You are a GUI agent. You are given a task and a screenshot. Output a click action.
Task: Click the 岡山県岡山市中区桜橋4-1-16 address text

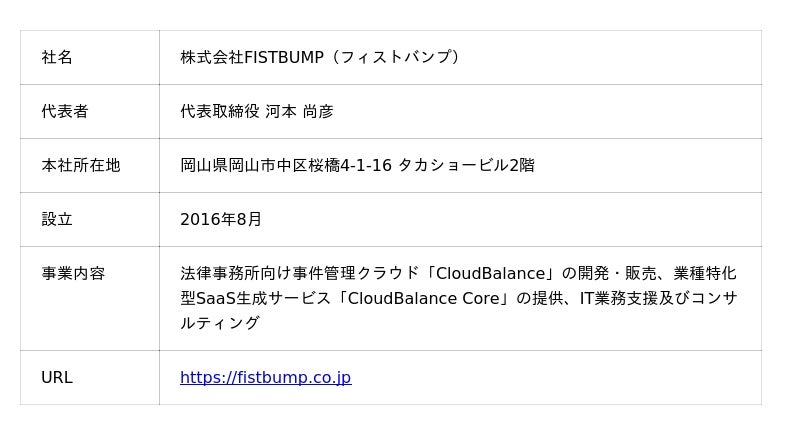coord(286,166)
